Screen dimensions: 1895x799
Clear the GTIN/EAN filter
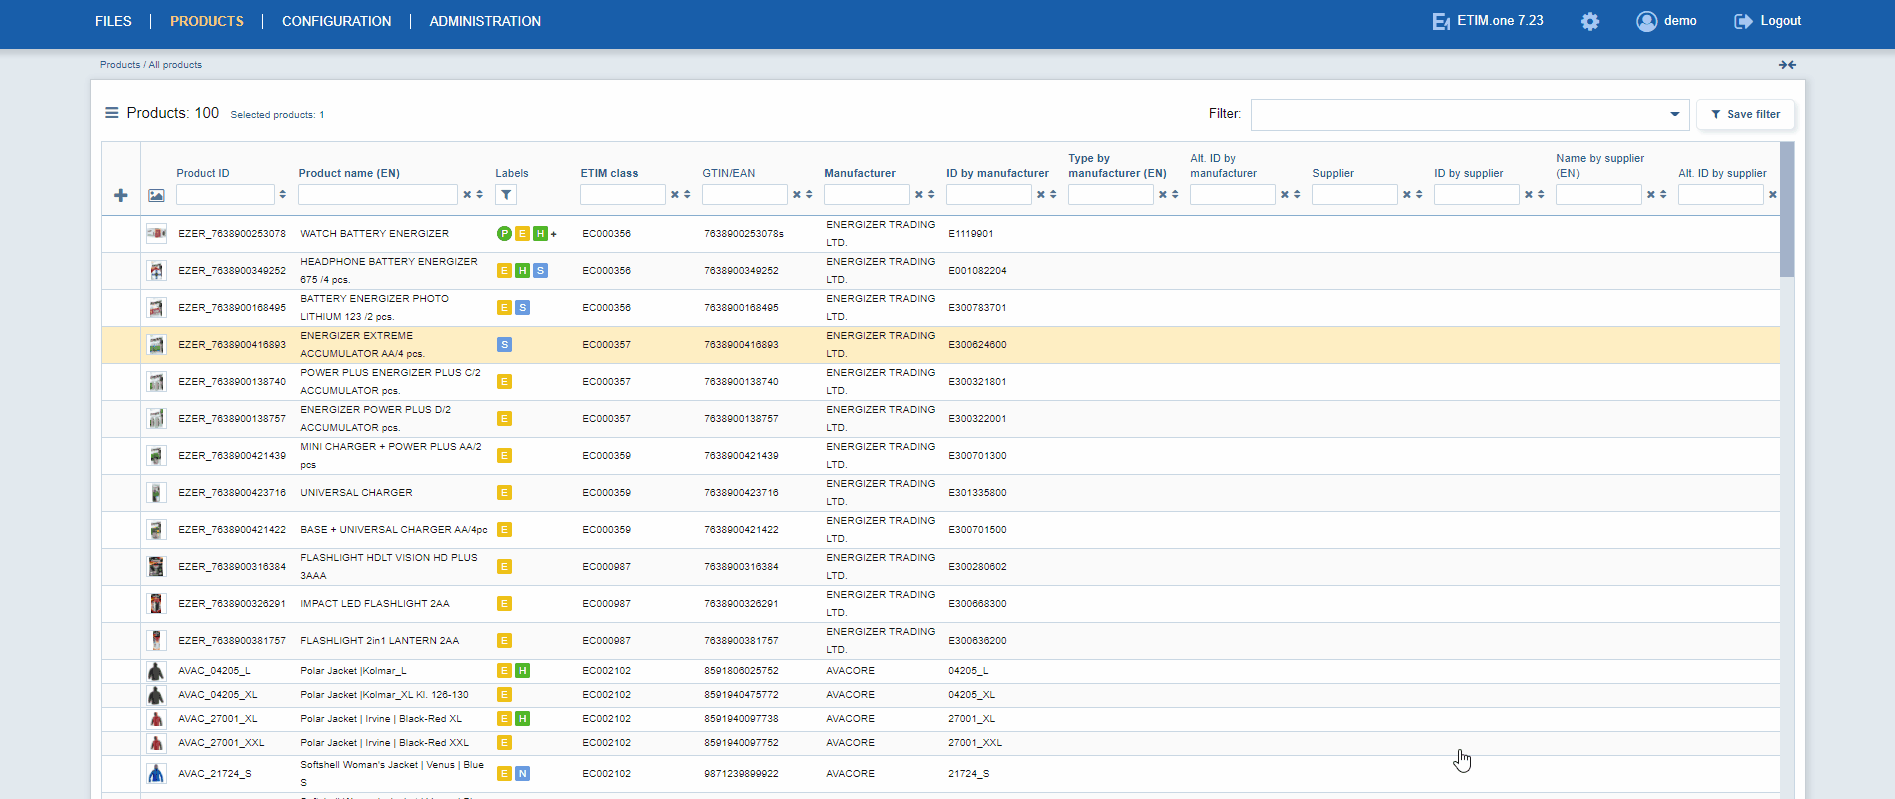(x=797, y=195)
